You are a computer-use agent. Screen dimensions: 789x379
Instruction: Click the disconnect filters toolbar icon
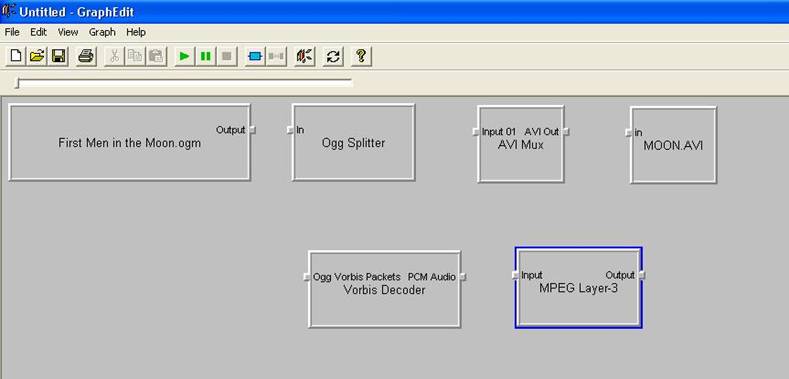click(276, 56)
